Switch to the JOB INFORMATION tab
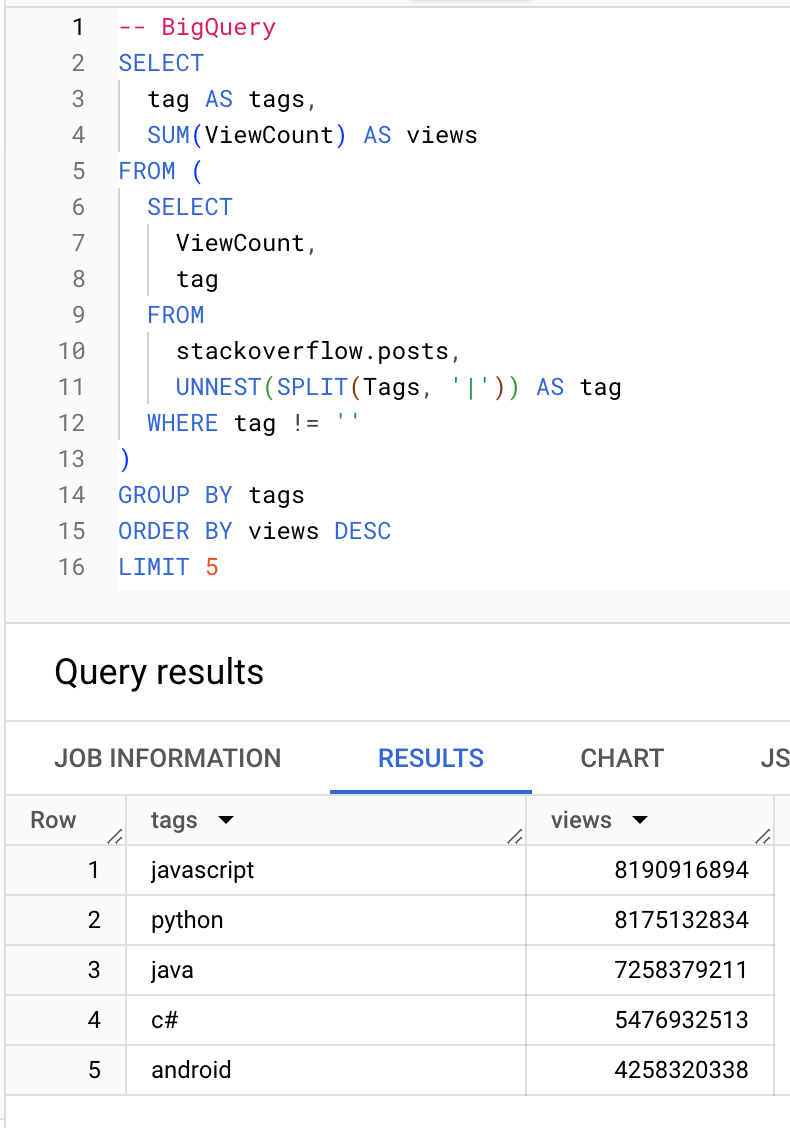Screen dimensions: 790x1128 [x=167, y=758]
